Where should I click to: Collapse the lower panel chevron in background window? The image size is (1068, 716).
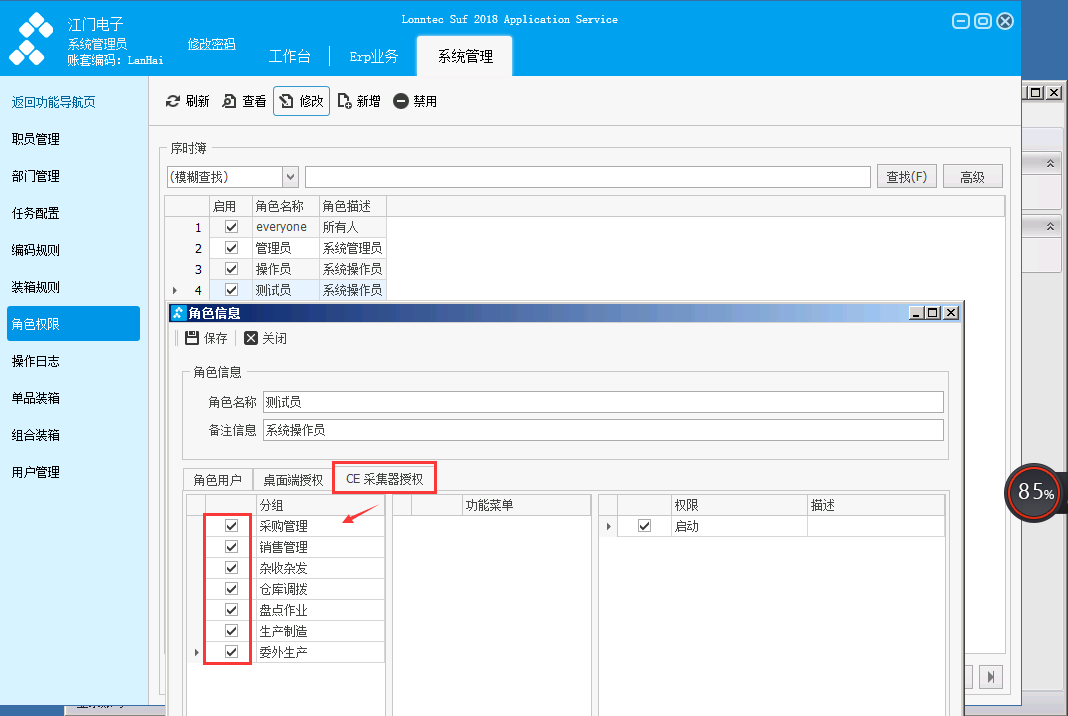(x=1050, y=226)
